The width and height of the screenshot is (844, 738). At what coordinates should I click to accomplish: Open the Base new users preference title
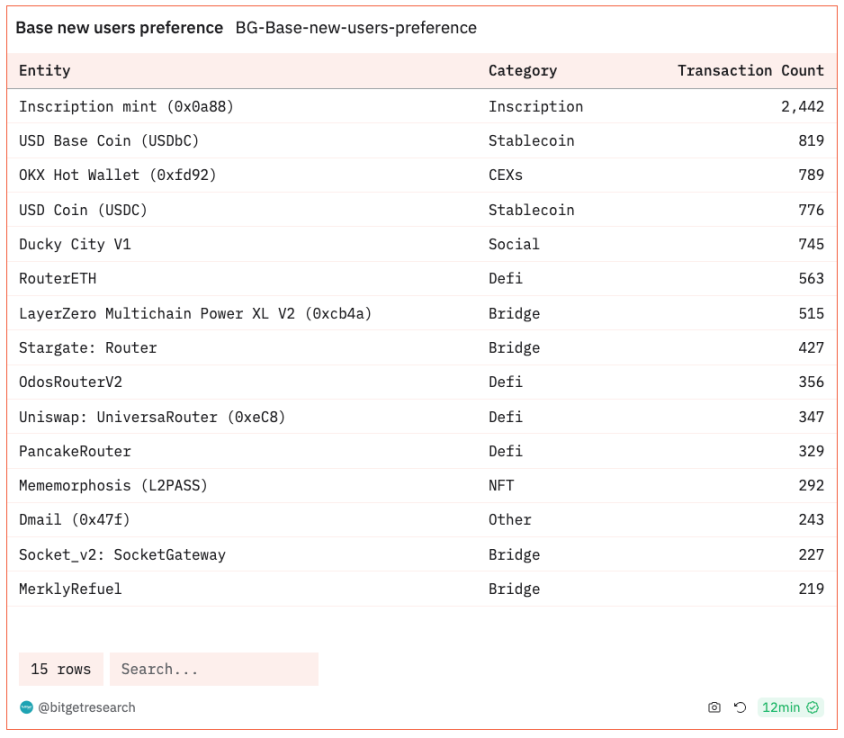coord(119,28)
